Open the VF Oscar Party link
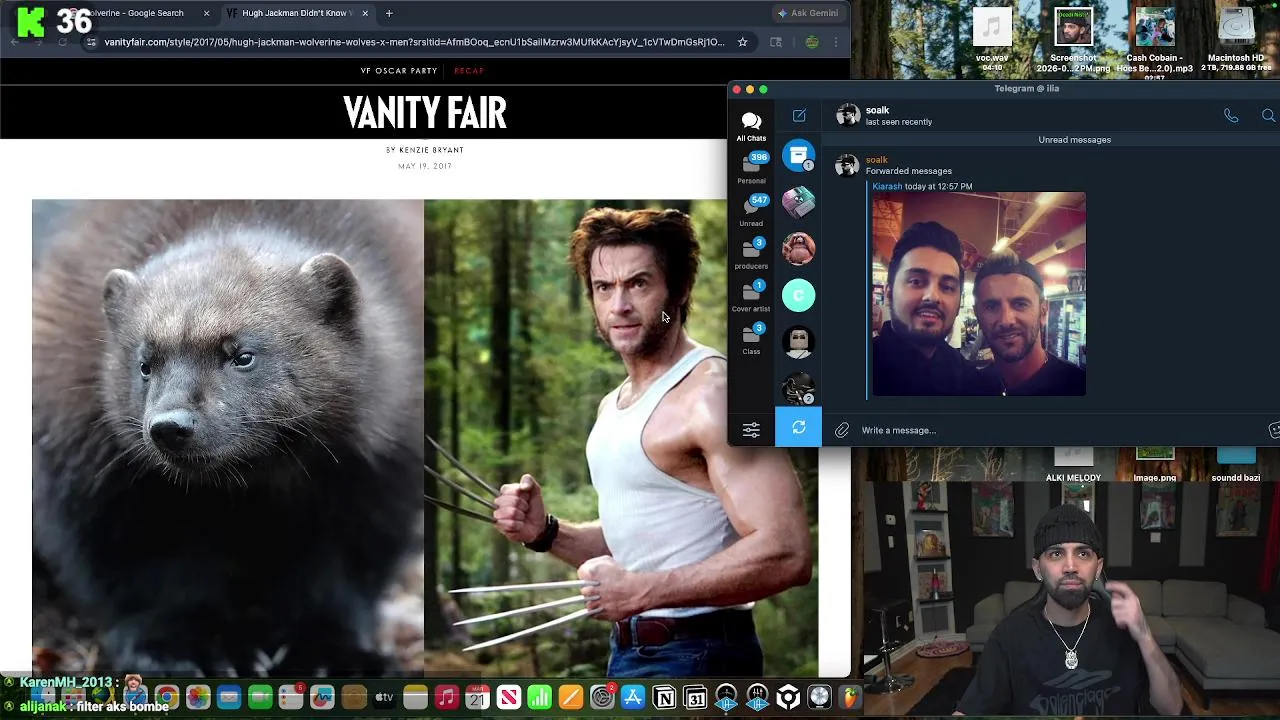1280x720 pixels. tap(399, 71)
